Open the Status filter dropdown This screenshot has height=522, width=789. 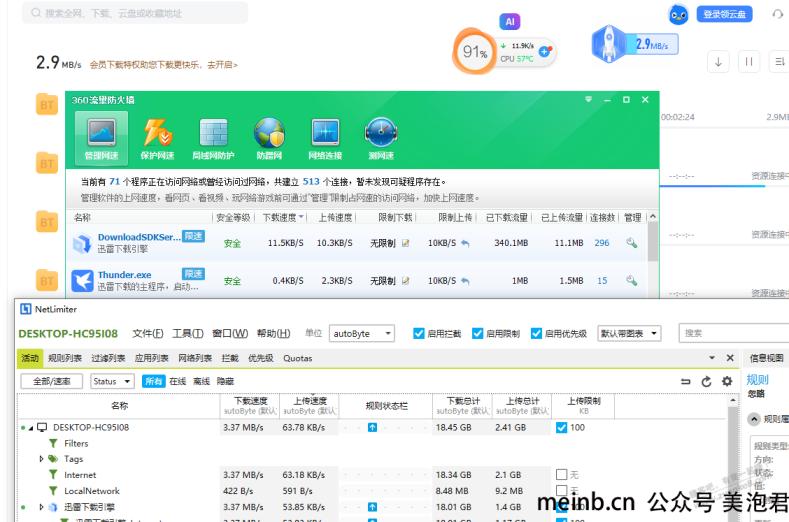tap(112, 382)
